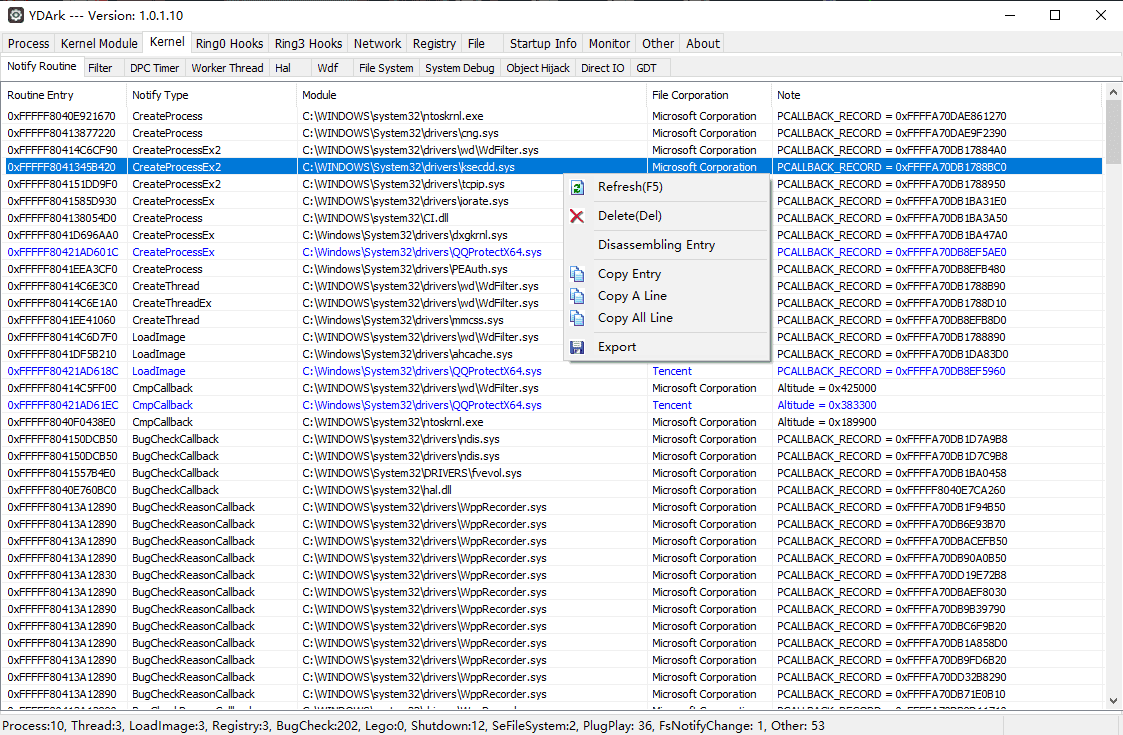Viewport: 1123px width, 735px height.
Task: Sort by Note column header
Action: point(937,95)
